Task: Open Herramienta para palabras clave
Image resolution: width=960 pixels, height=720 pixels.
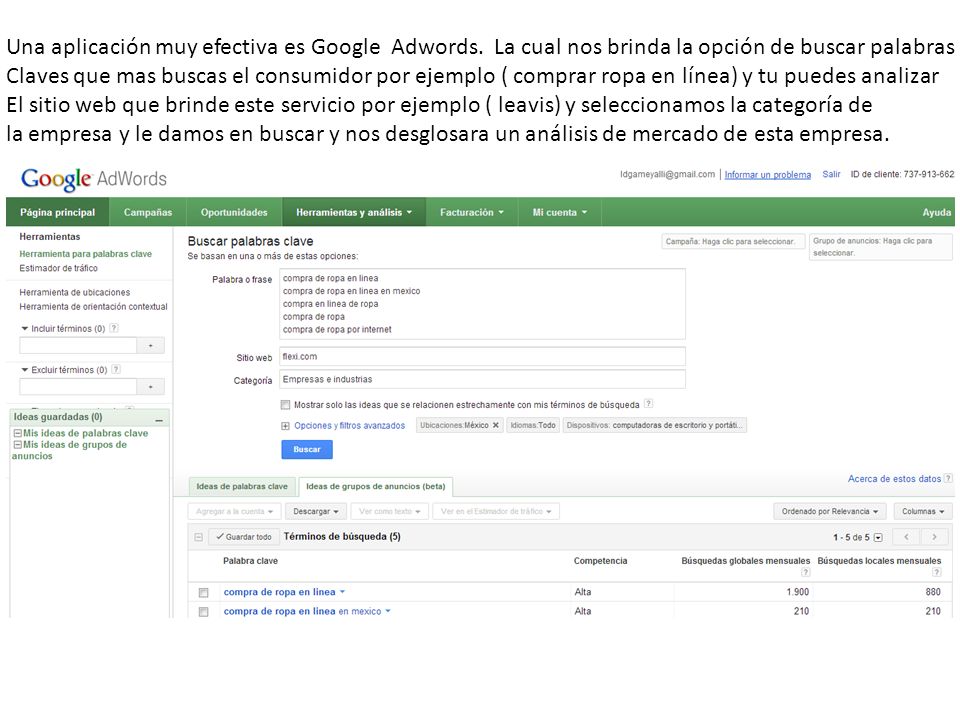Action: (85, 253)
